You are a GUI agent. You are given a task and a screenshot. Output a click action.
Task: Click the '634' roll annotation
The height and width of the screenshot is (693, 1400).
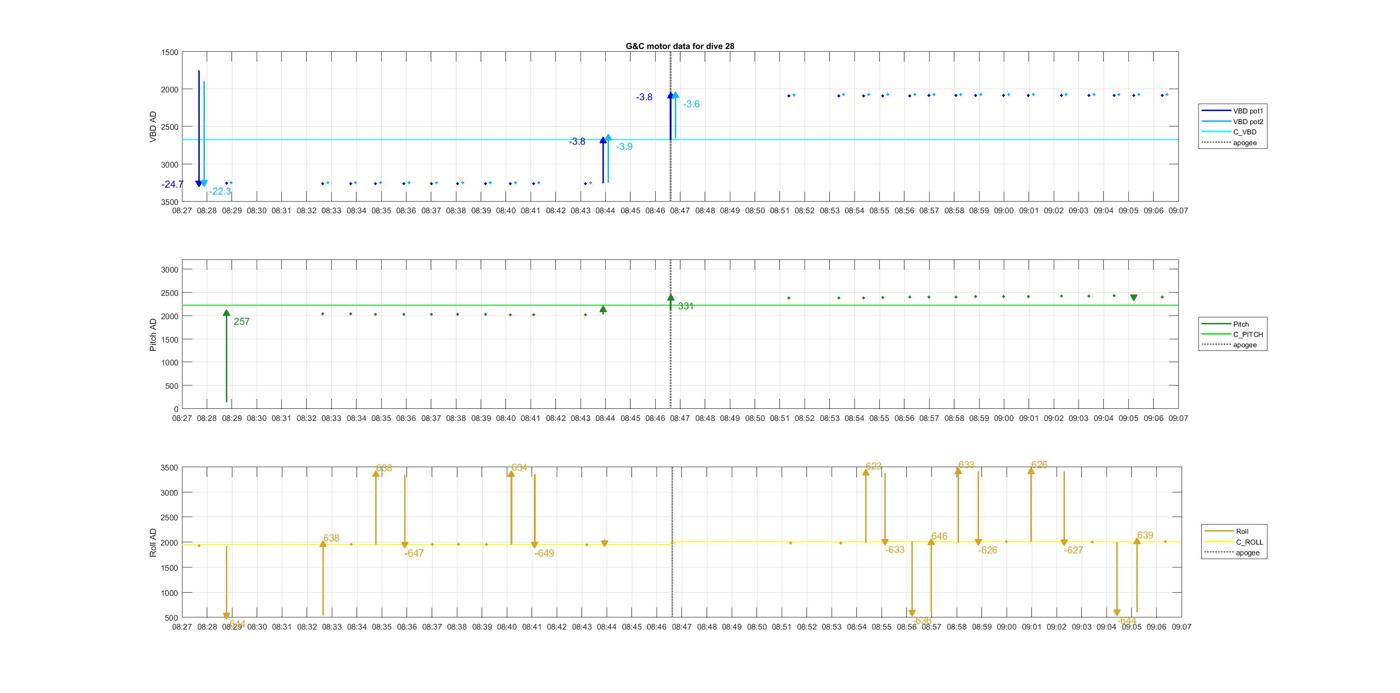coord(519,468)
